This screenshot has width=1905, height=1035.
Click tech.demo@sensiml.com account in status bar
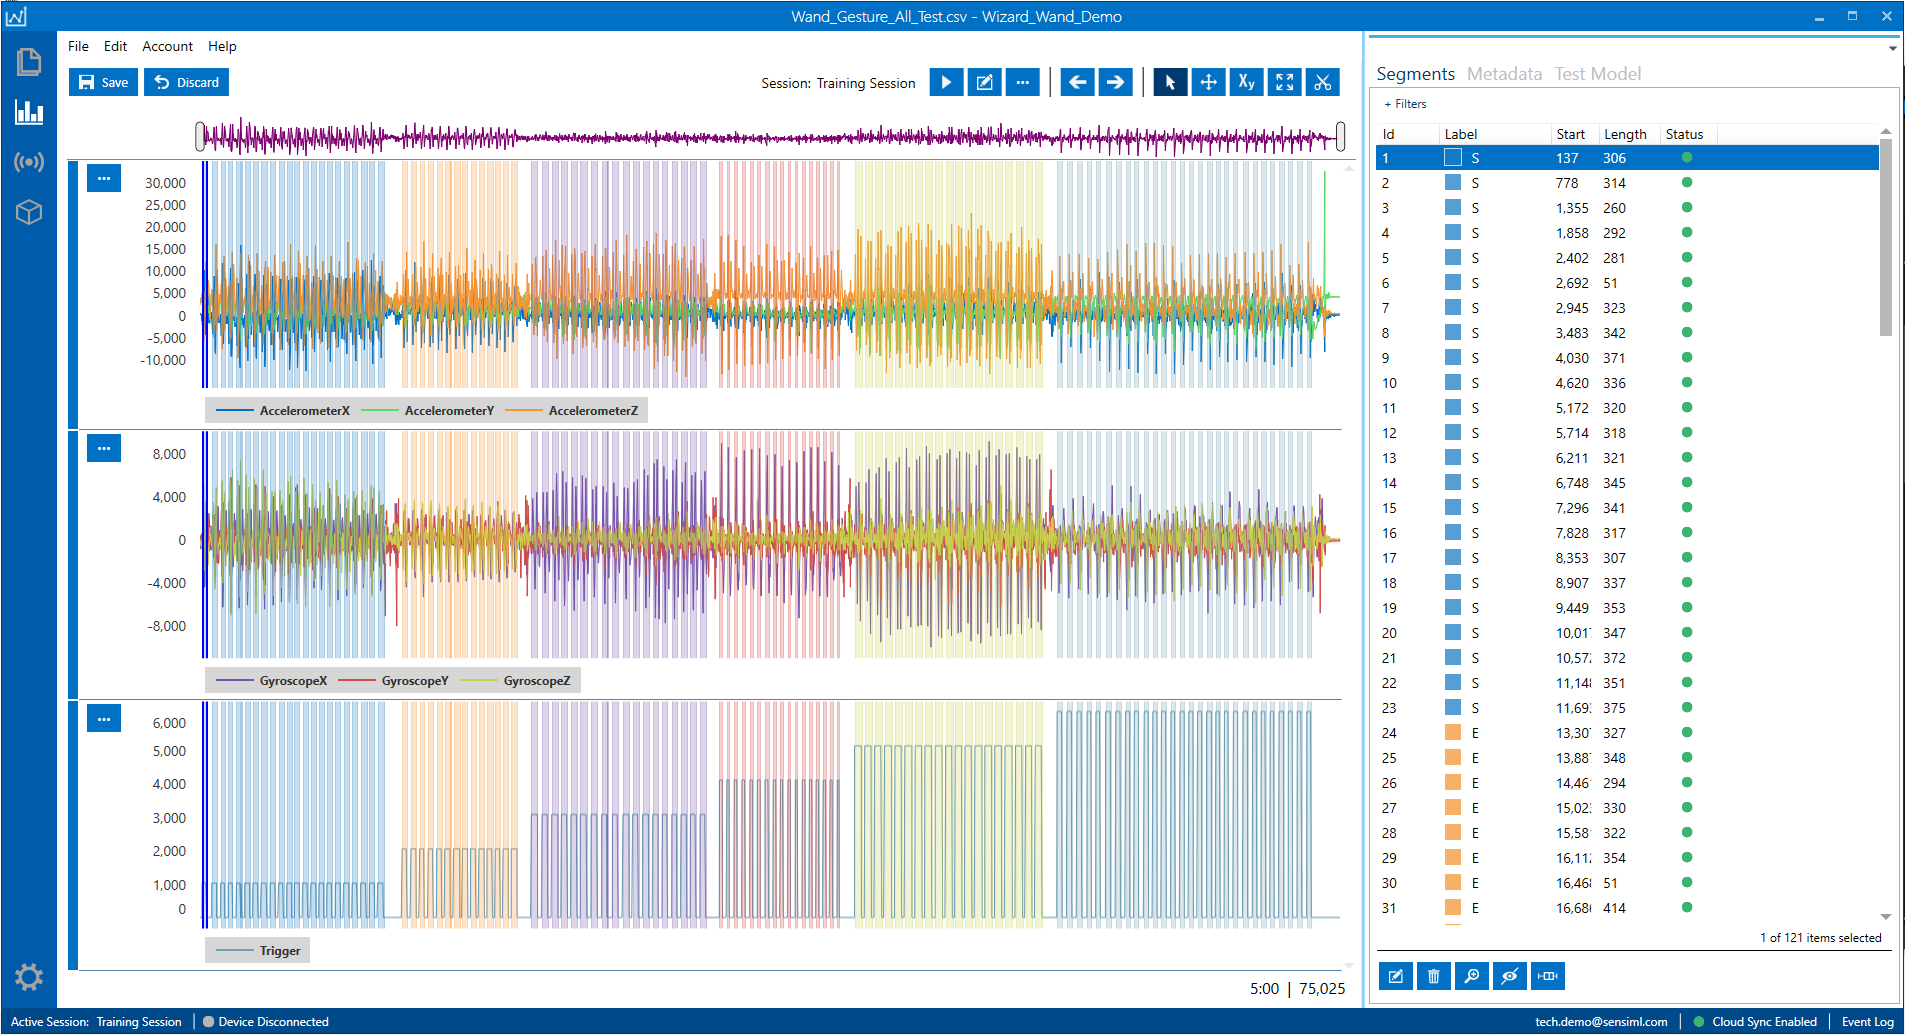pos(1601,1021)
